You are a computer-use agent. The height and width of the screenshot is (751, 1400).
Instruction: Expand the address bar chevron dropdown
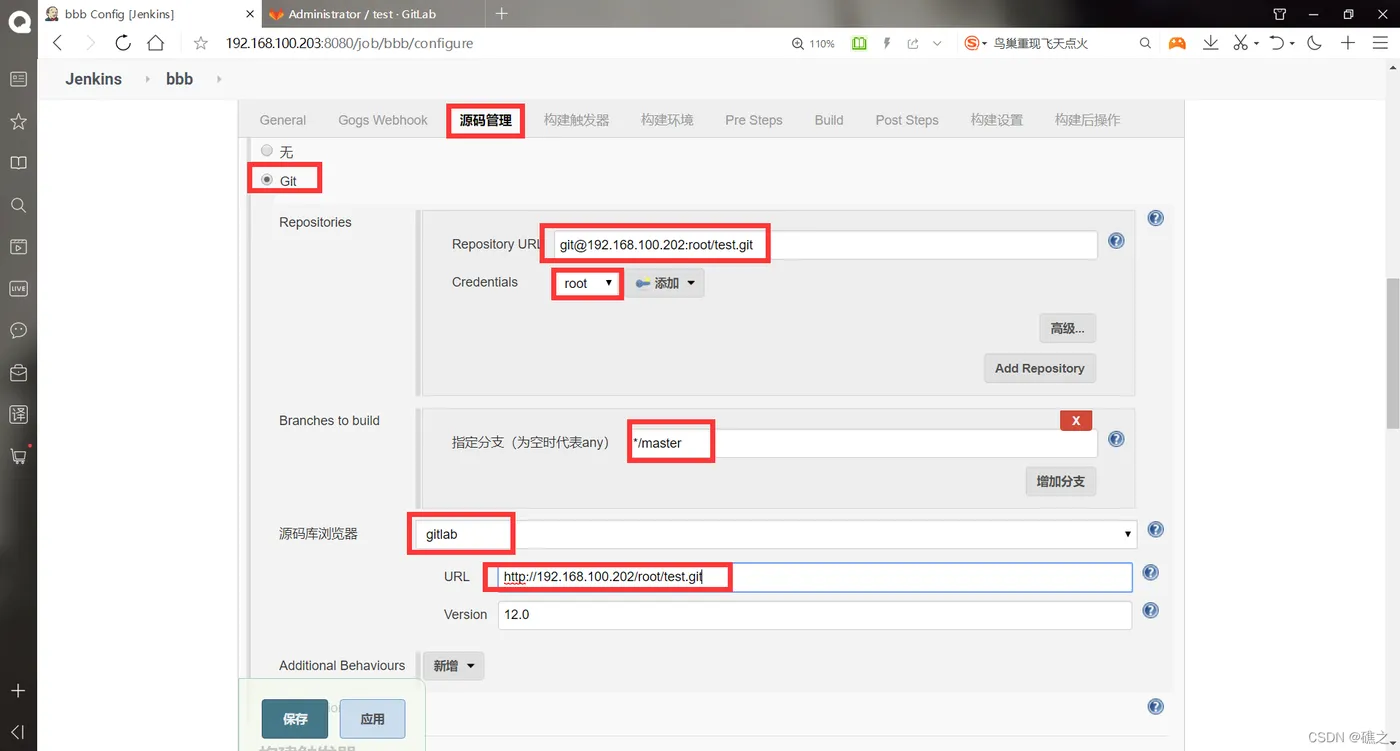(937, 44)
